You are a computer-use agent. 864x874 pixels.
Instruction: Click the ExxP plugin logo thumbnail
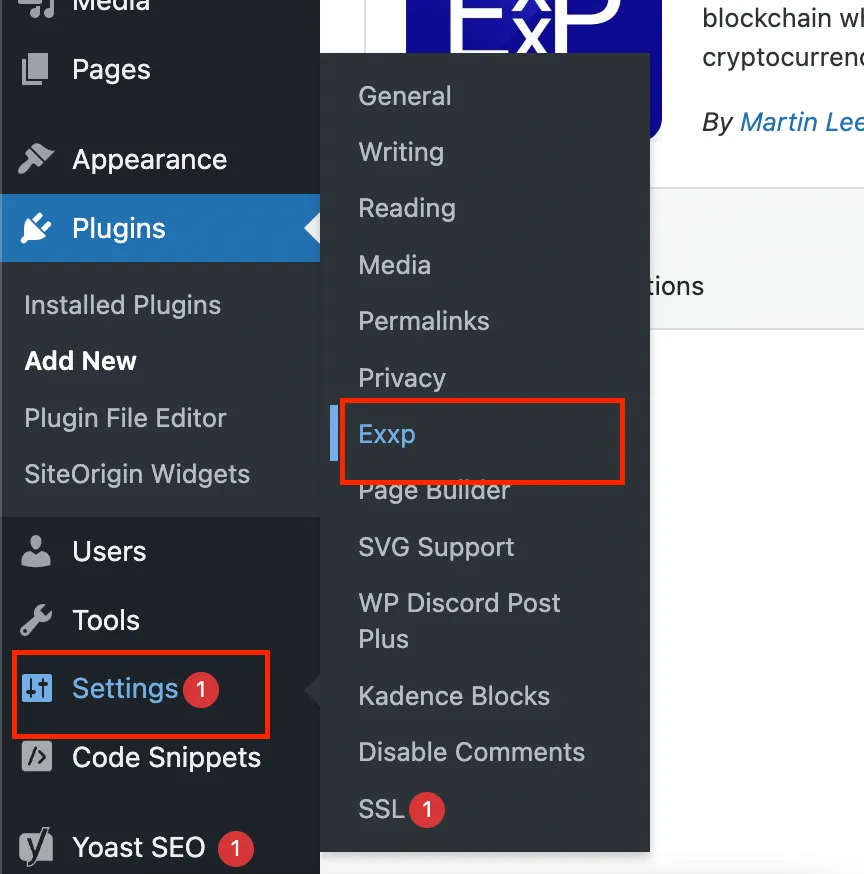[x=534, y=27]
